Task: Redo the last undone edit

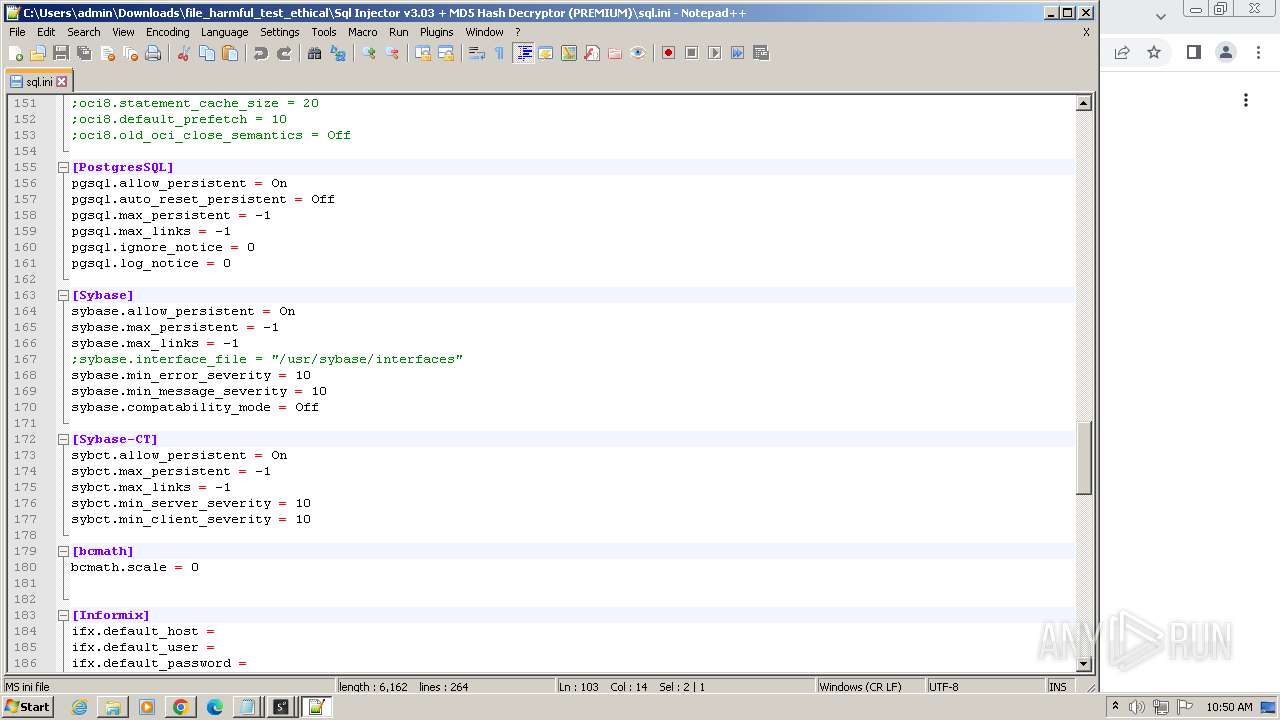Action: click(x=284, y=53)
